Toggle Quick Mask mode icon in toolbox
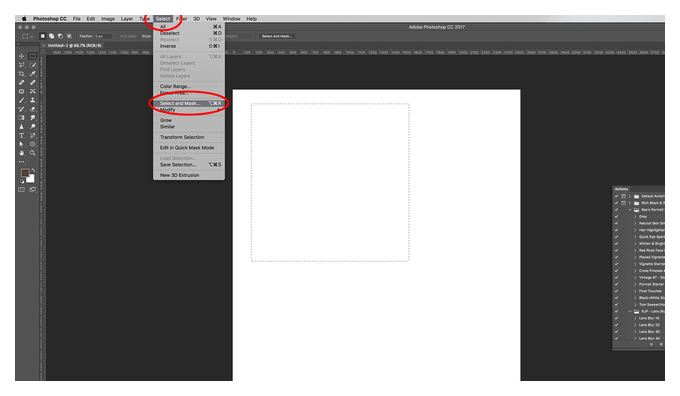 coord(21,190)
